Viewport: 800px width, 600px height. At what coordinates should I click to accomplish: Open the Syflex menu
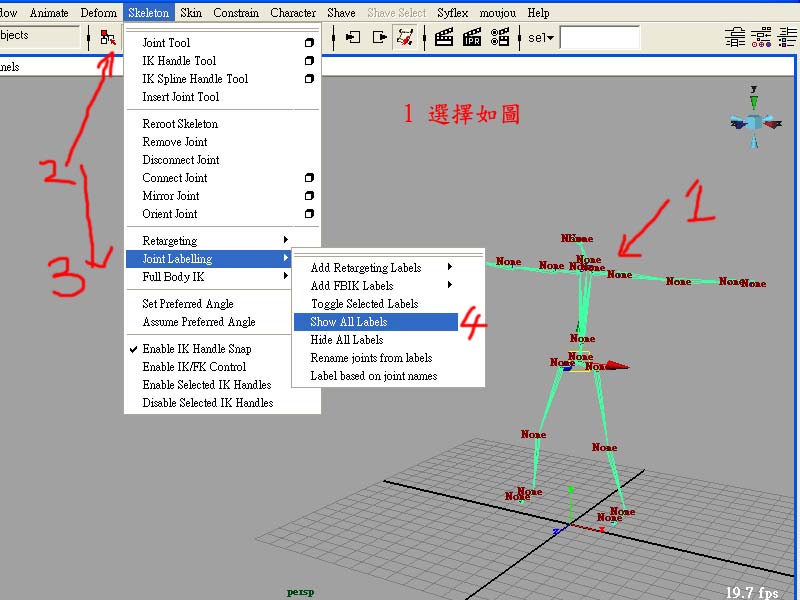point(453,13)
